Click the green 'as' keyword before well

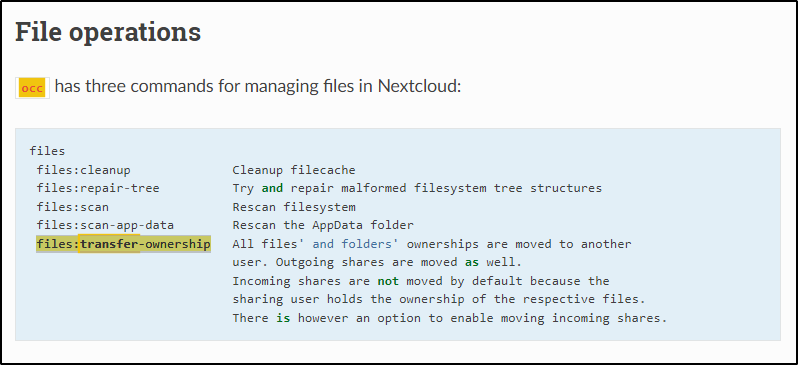pyautogui.click(x=472, y=263)
